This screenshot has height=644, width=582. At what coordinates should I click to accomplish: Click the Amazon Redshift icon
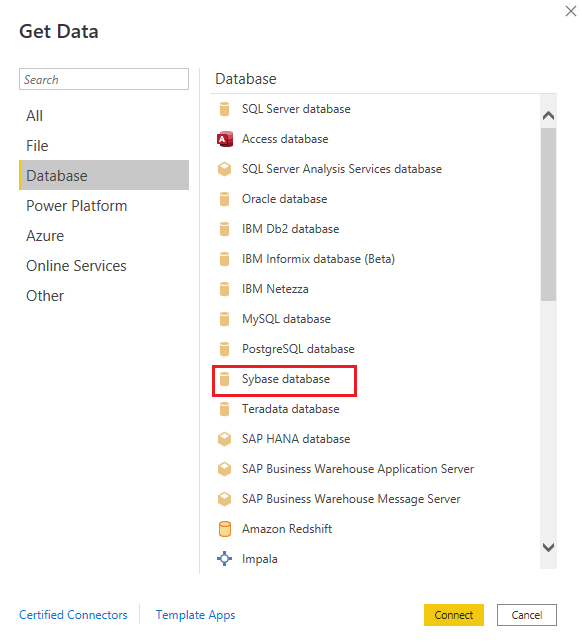[225, 529]
